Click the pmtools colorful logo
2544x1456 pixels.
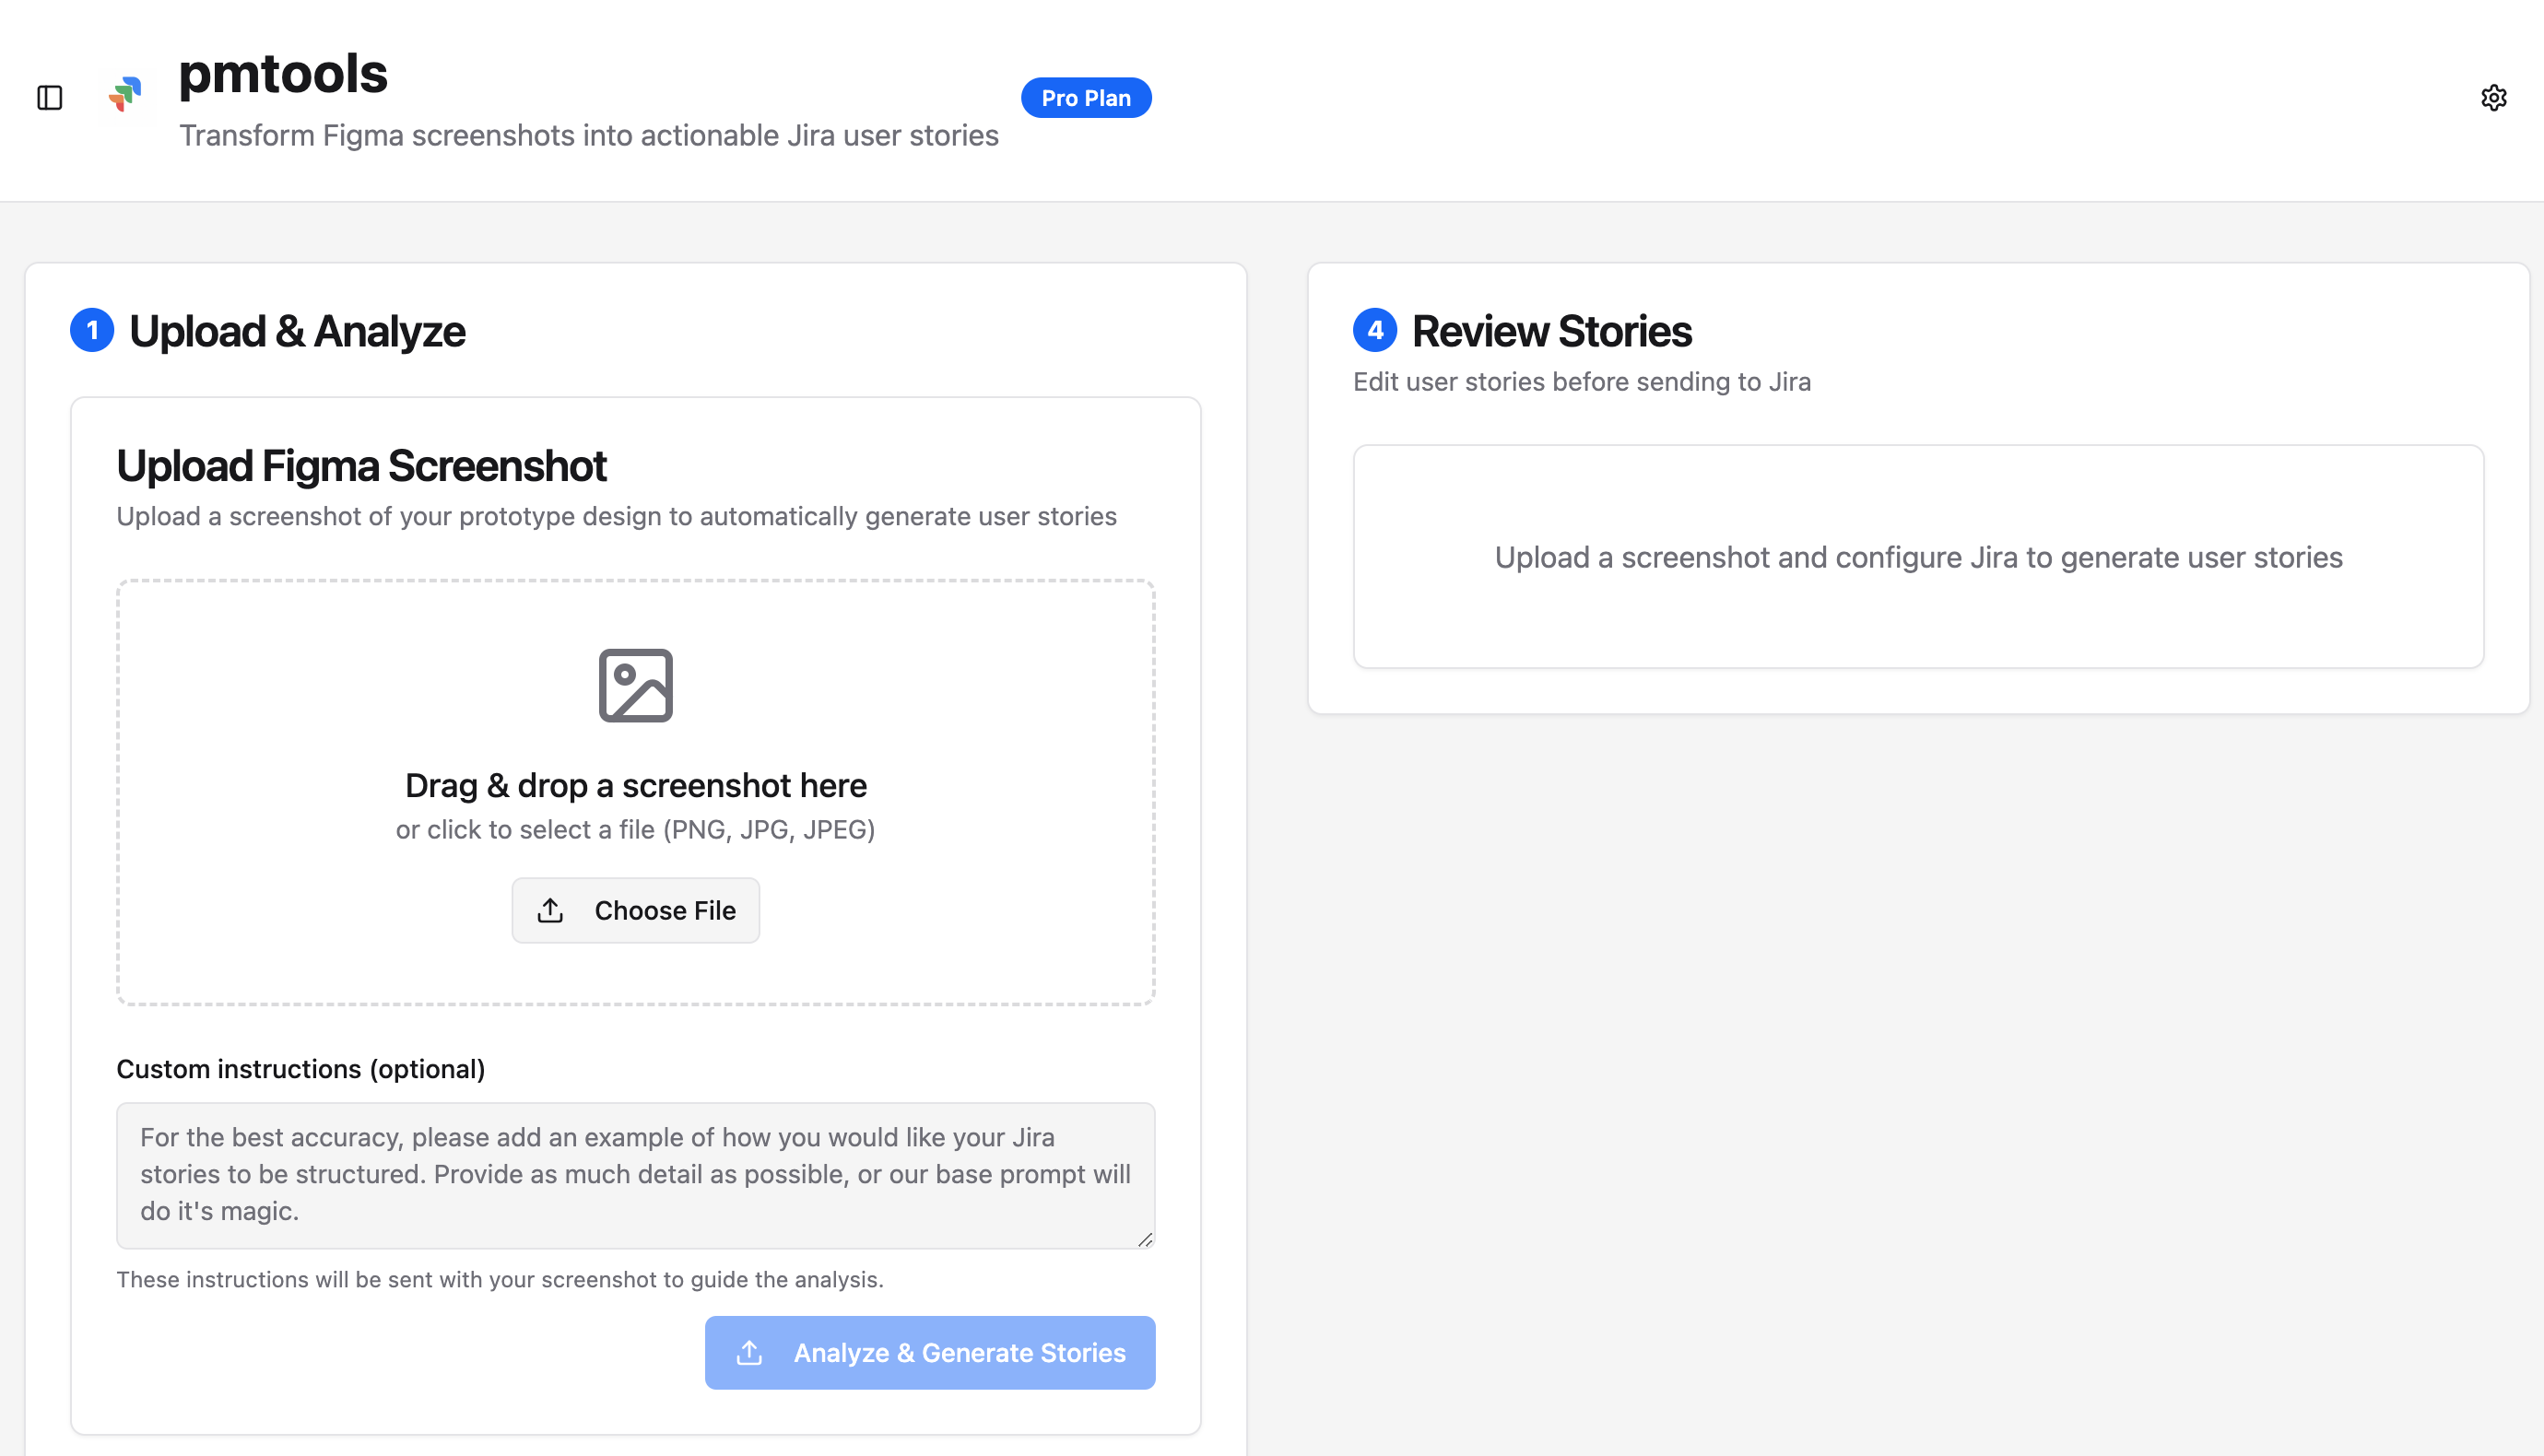tap(126, 94)
